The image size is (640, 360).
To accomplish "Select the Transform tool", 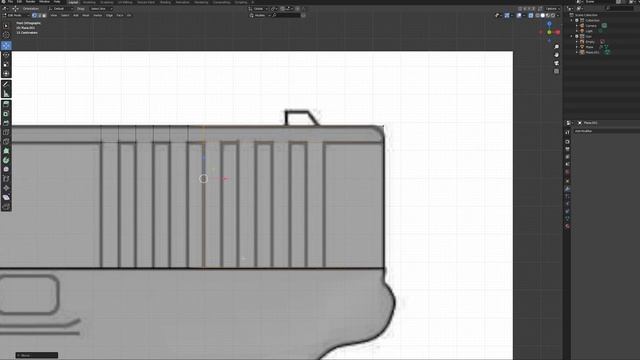I will coord(6,73).
